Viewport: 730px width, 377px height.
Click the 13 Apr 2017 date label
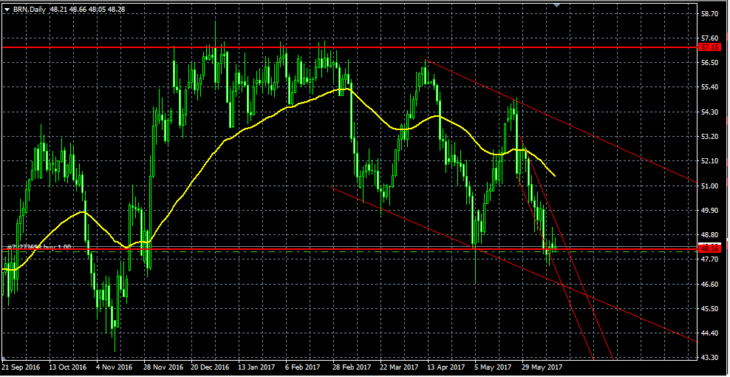tap(445, 367)
